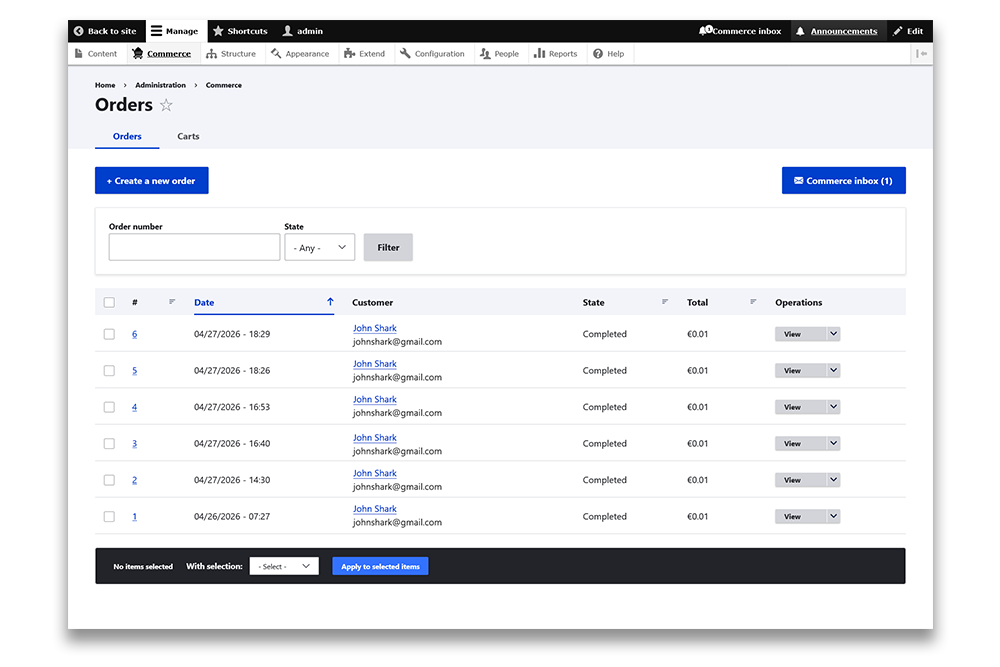Click the Date ascending sort arrow
The height and width of the screenshot is (667, 1000).
[330, 302]
